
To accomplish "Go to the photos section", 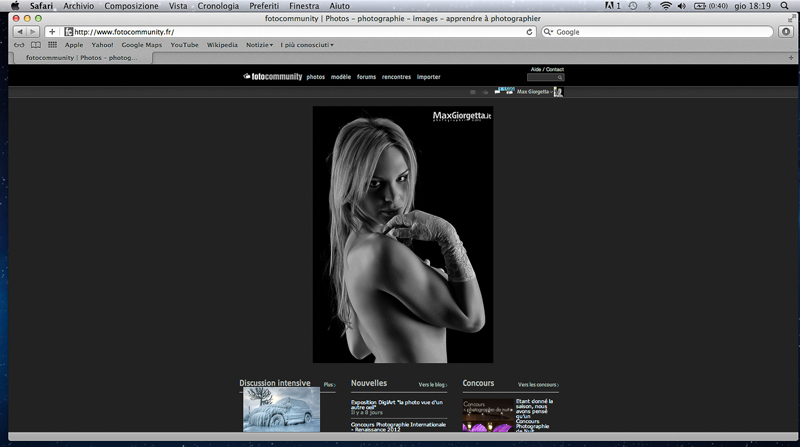I will pos(315,77).
